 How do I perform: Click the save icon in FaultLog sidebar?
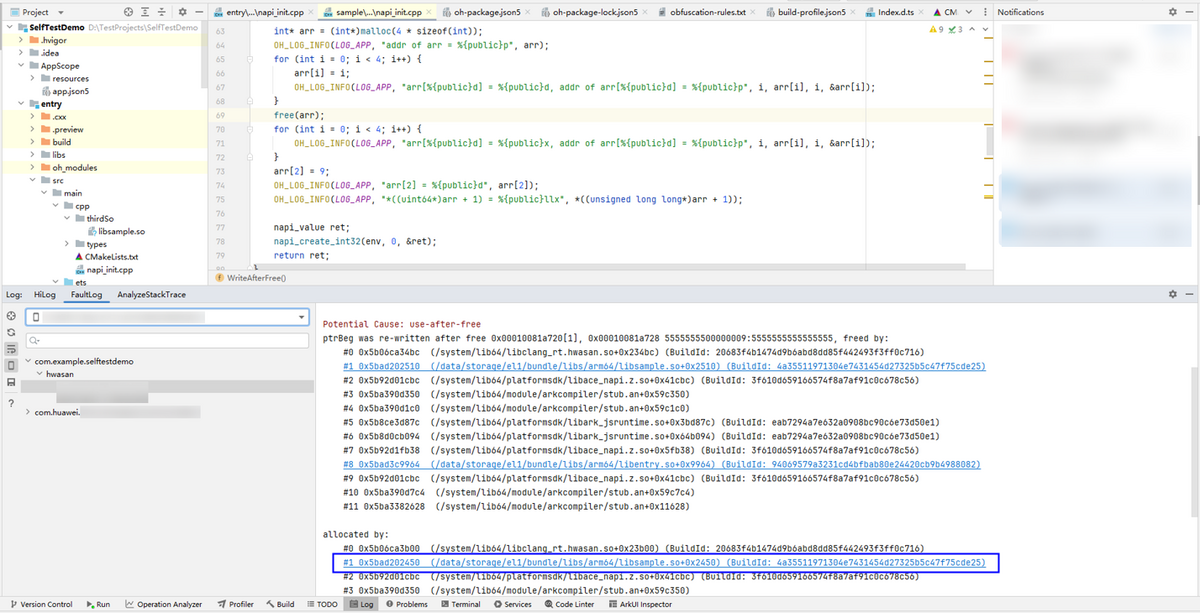[x=11, y=383]
